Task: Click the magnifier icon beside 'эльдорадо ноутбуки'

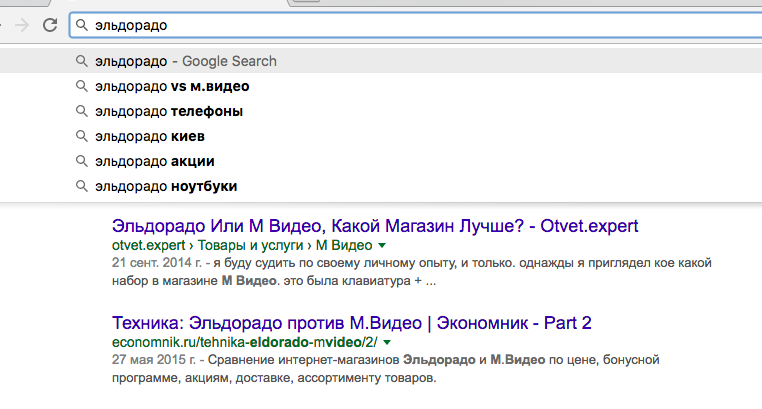Action: [82, 186]
